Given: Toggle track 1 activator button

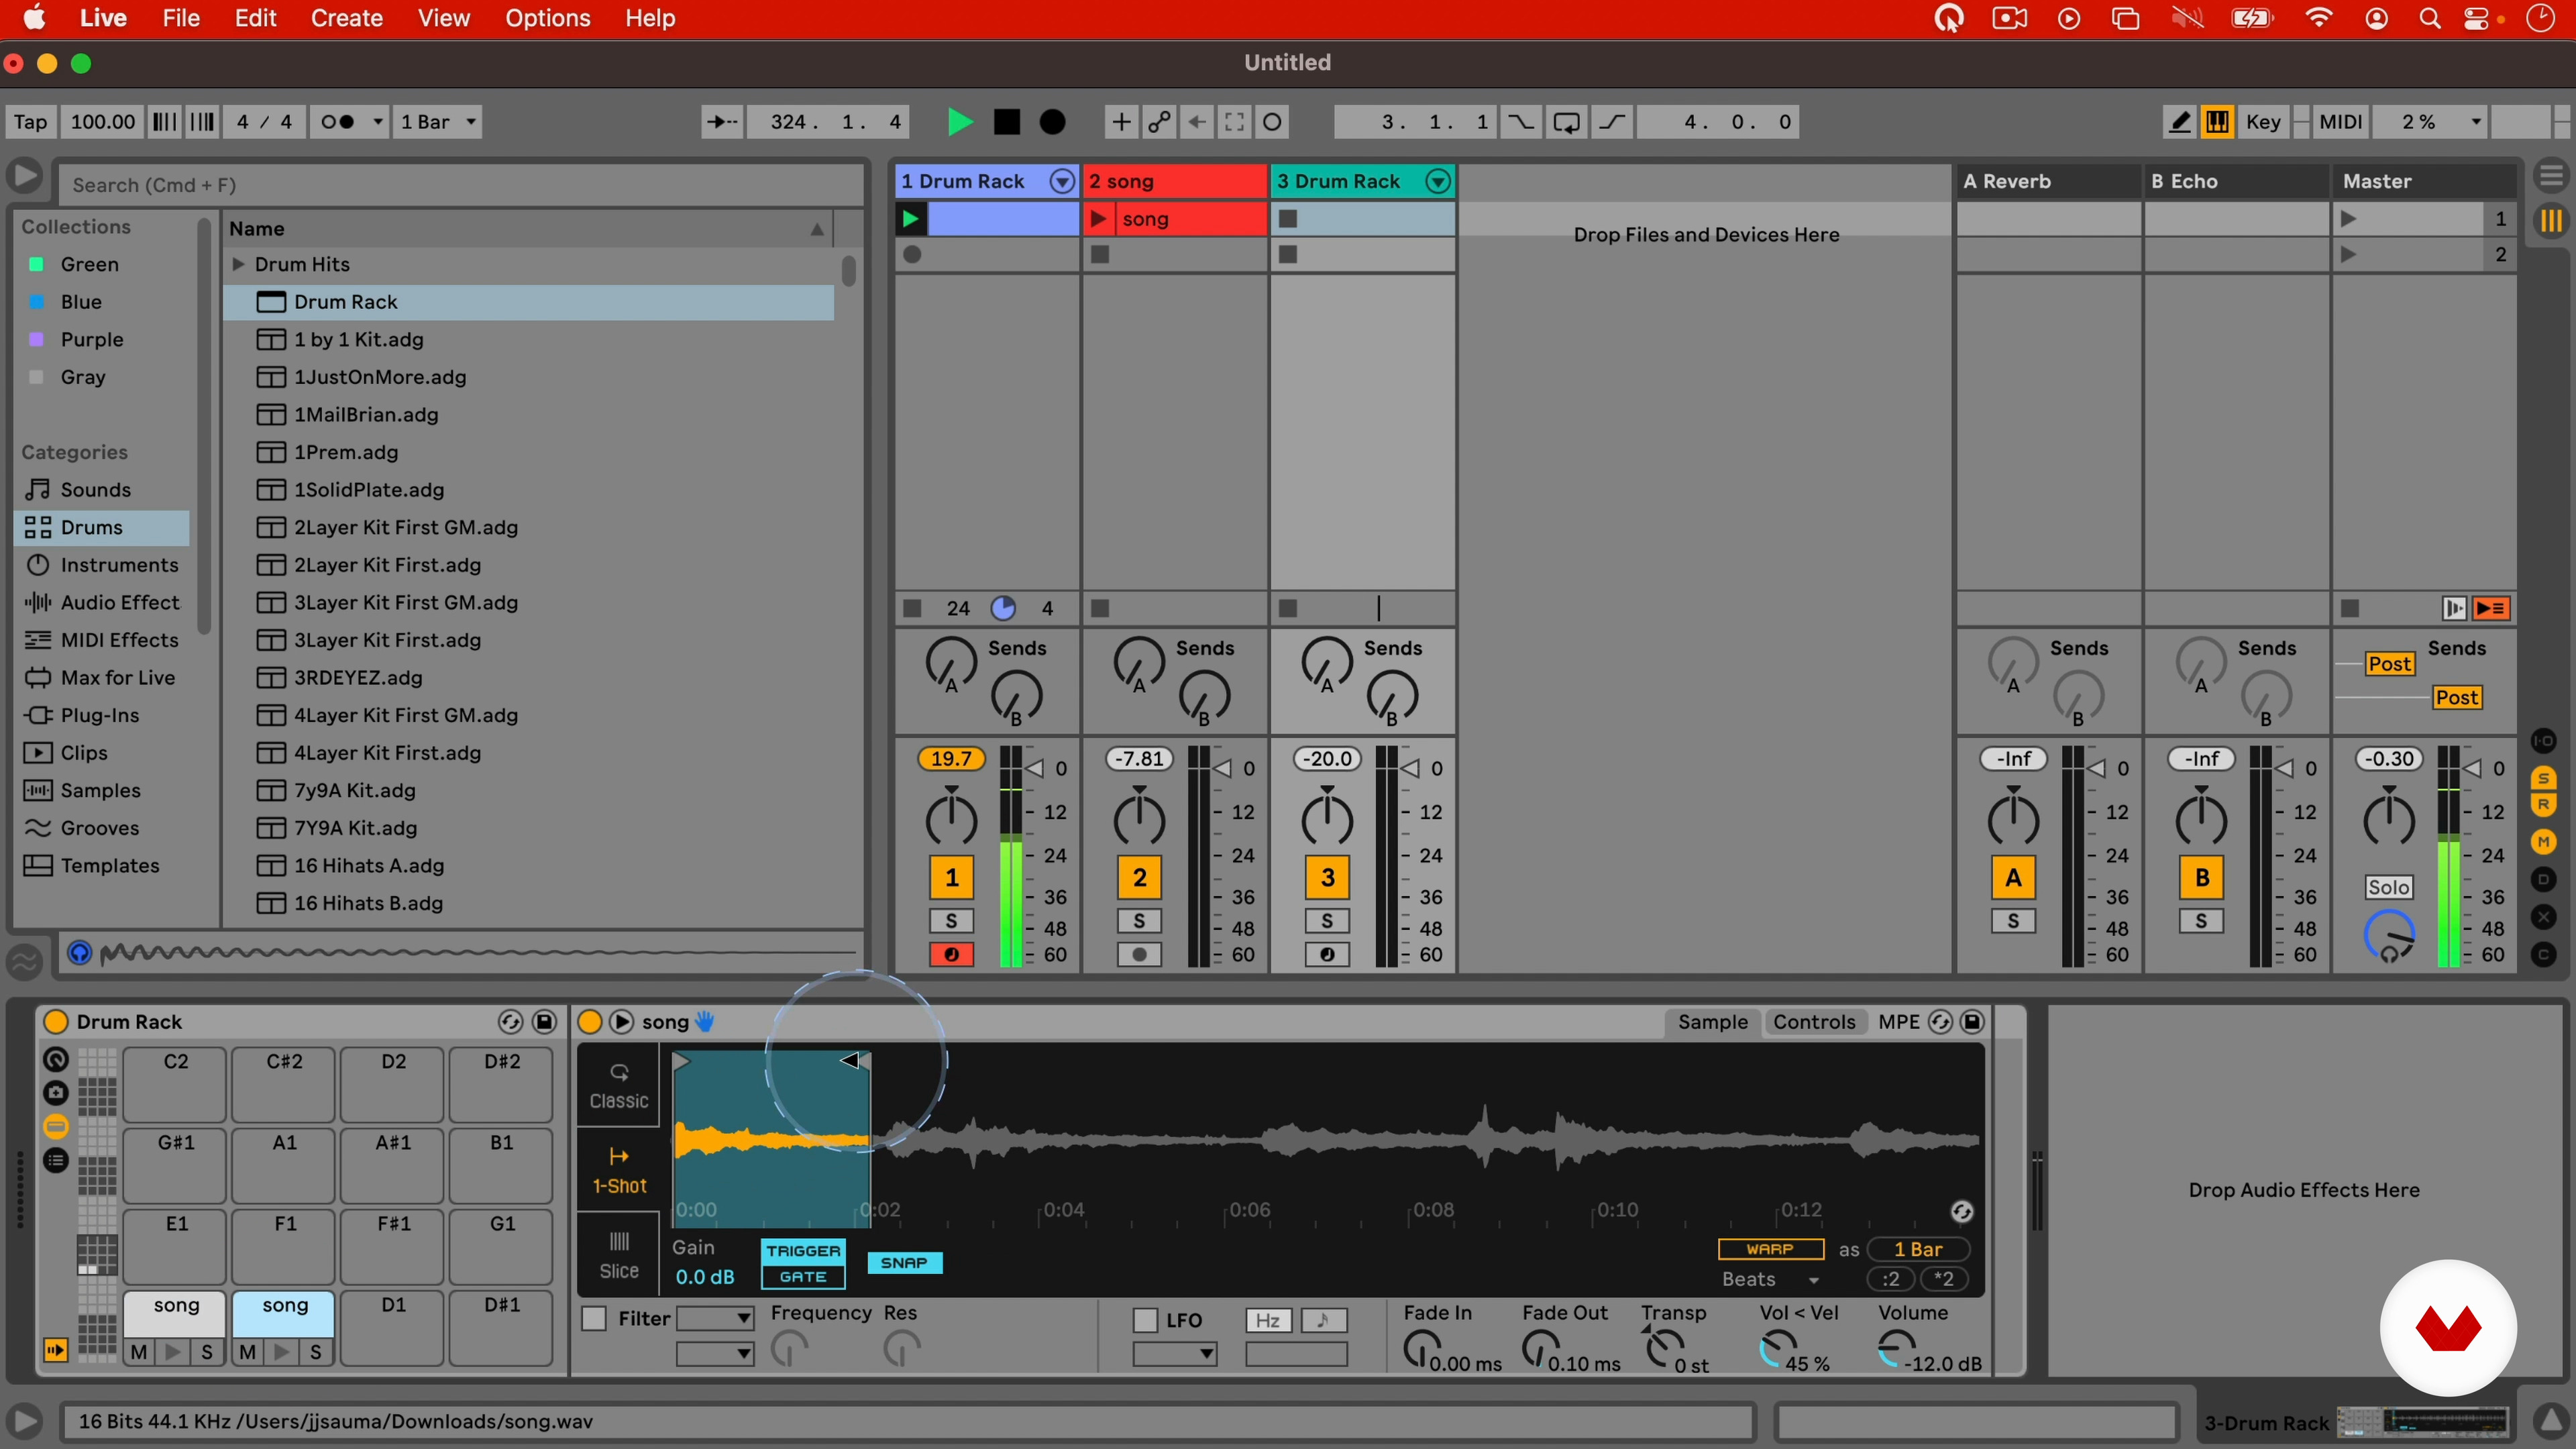Looking at the screenshot, I should pyautogui.click(x=951, y=877).
